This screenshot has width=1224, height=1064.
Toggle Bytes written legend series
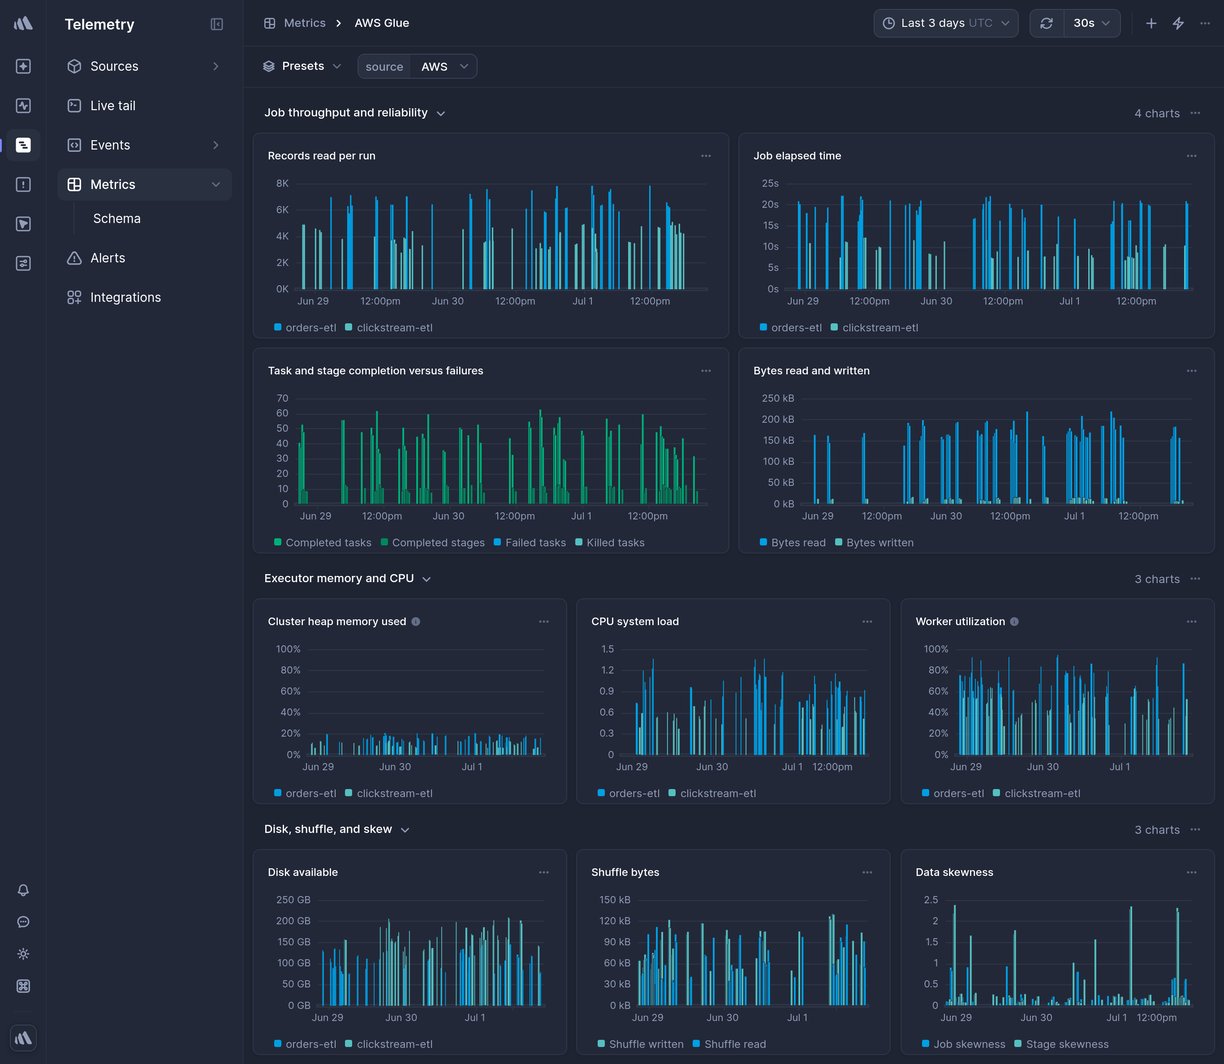click(874, 543)
